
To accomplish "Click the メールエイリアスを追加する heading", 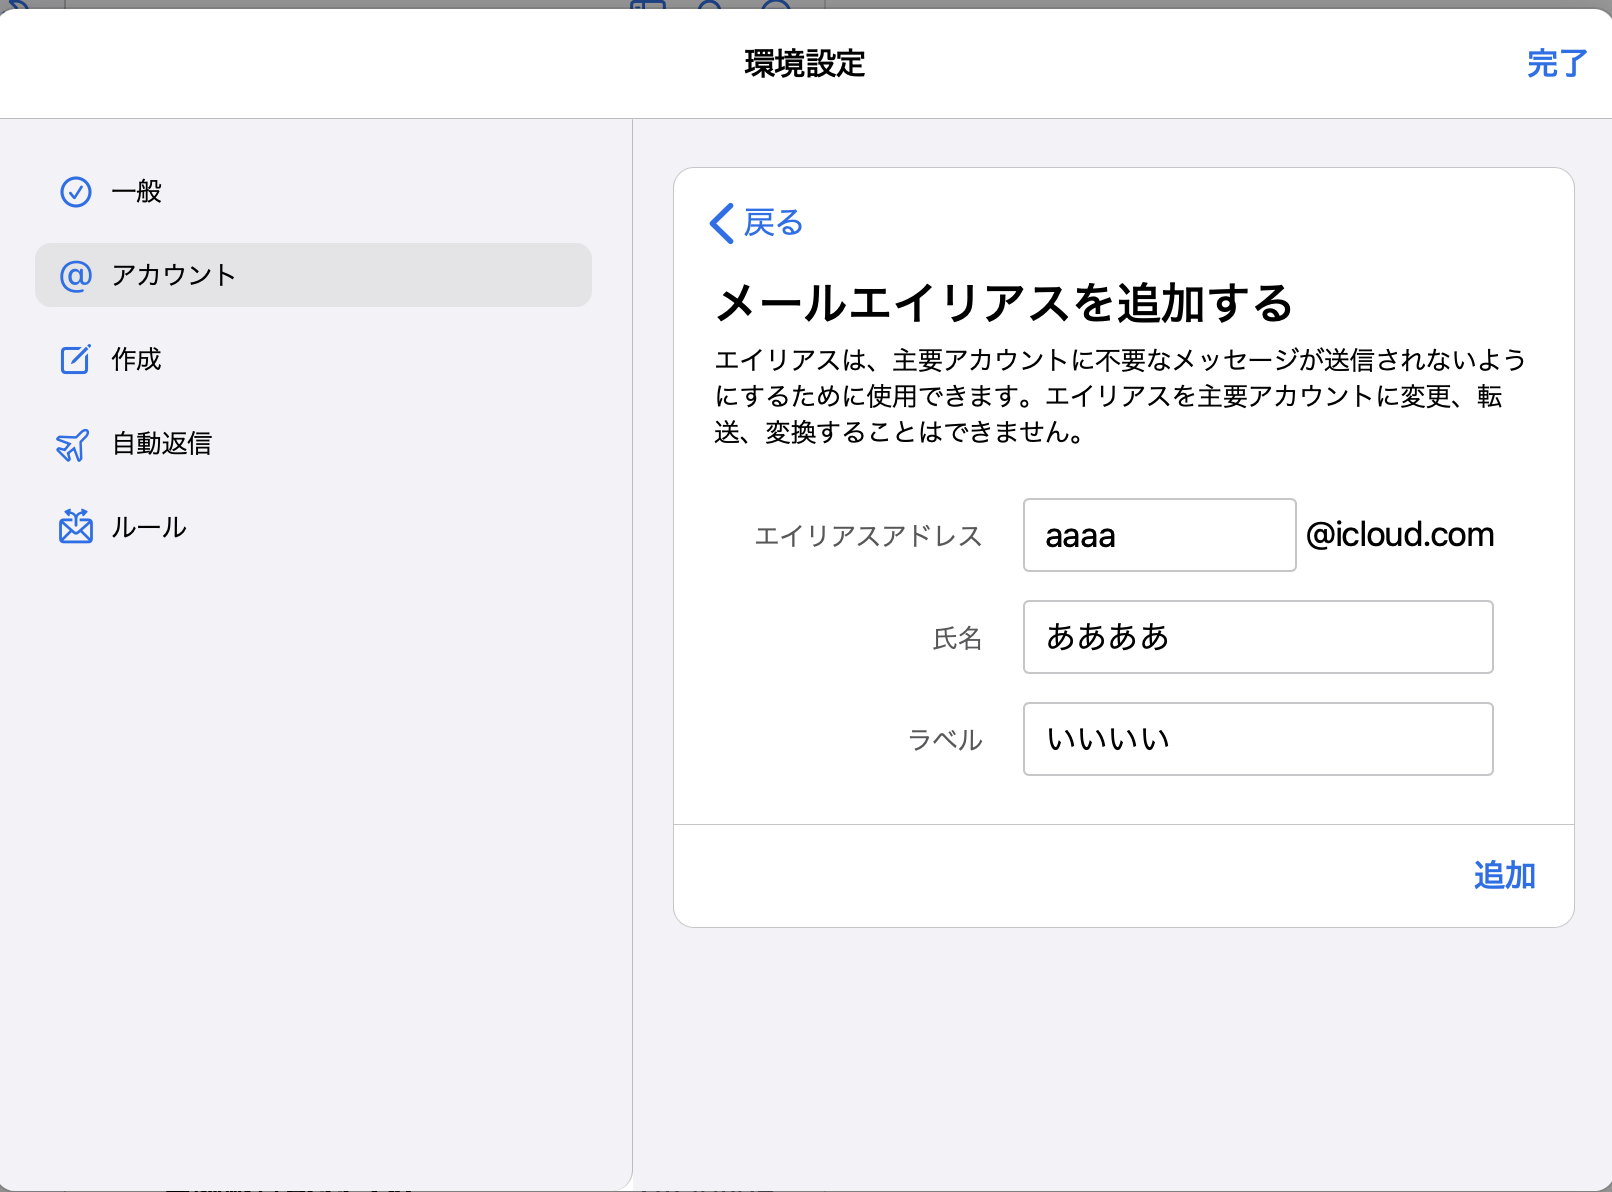I will pyautogui.click(x=1004, y=303).
